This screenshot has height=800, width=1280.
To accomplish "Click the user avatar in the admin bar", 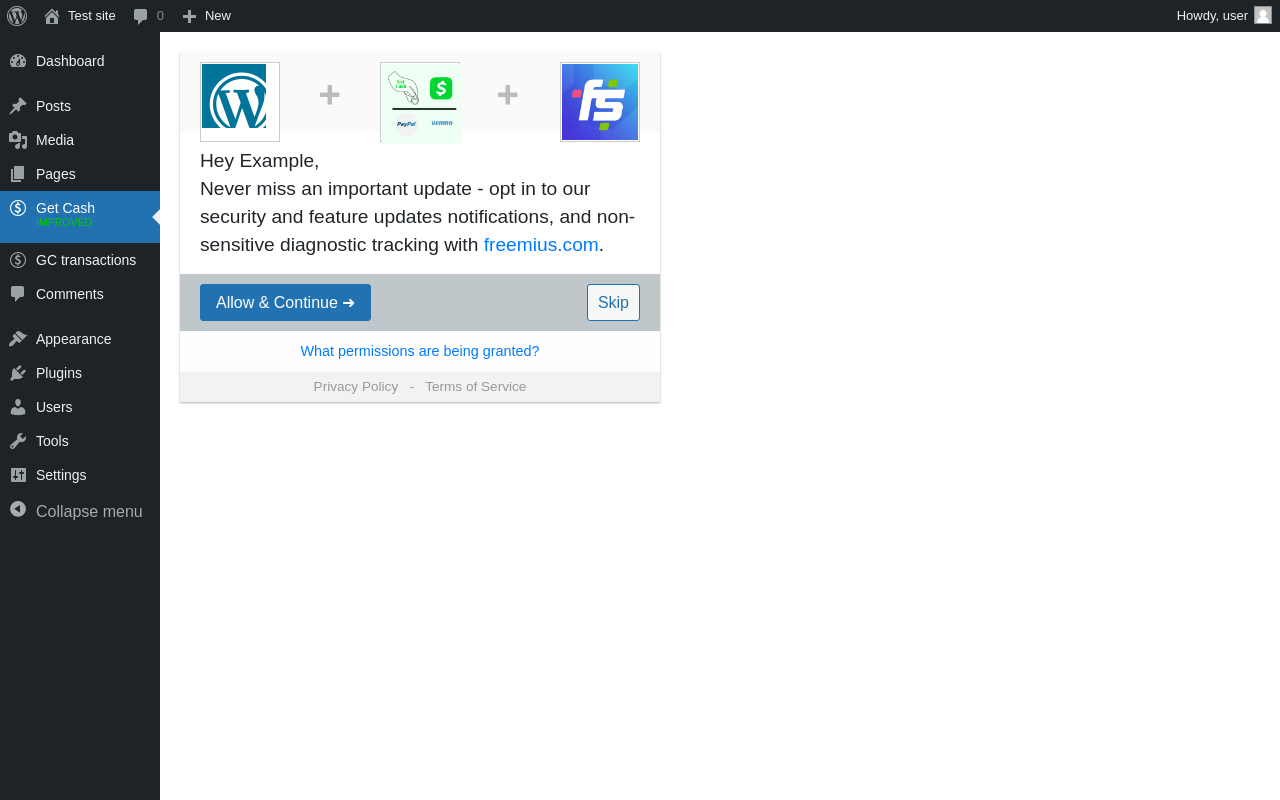I will click(1263, 15).
